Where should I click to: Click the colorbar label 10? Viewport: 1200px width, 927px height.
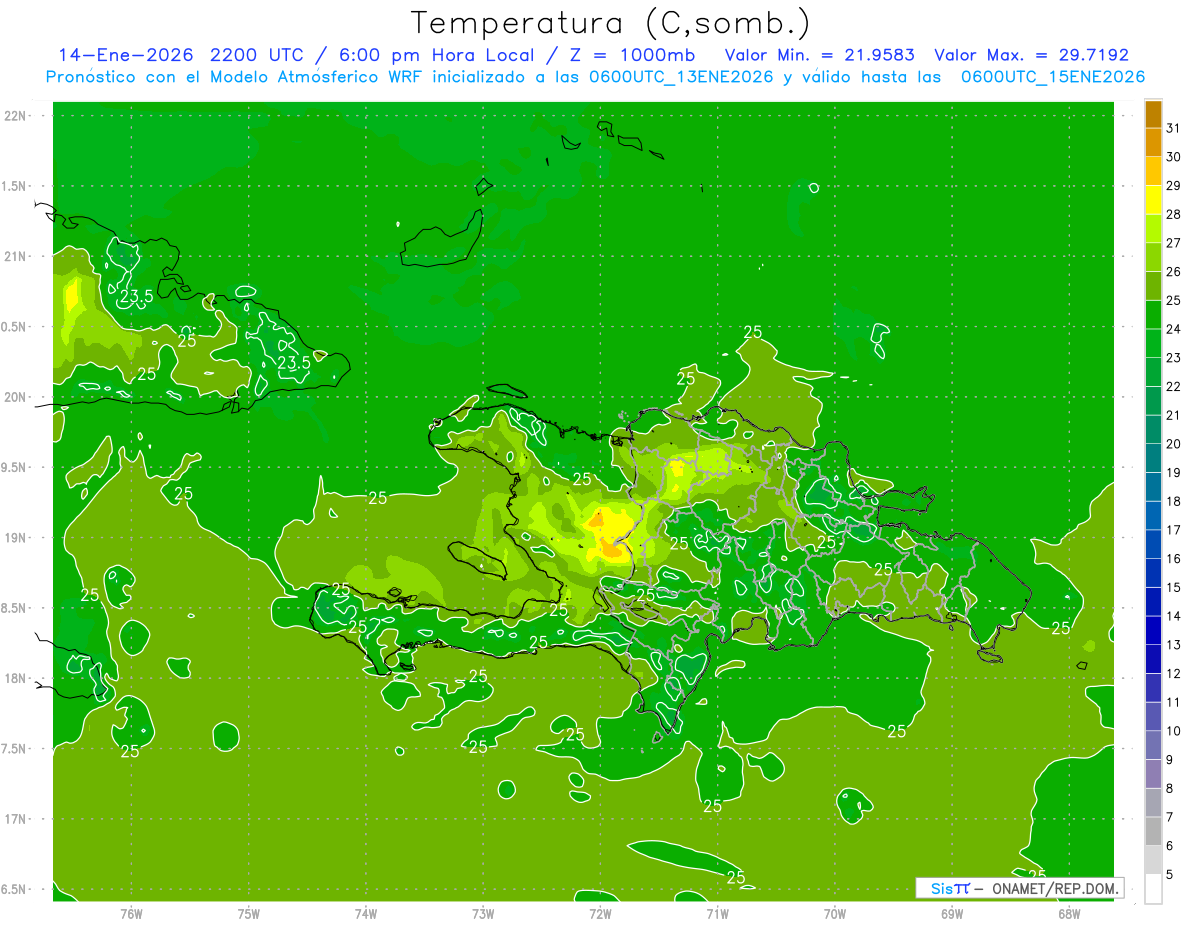[1174, 731]
